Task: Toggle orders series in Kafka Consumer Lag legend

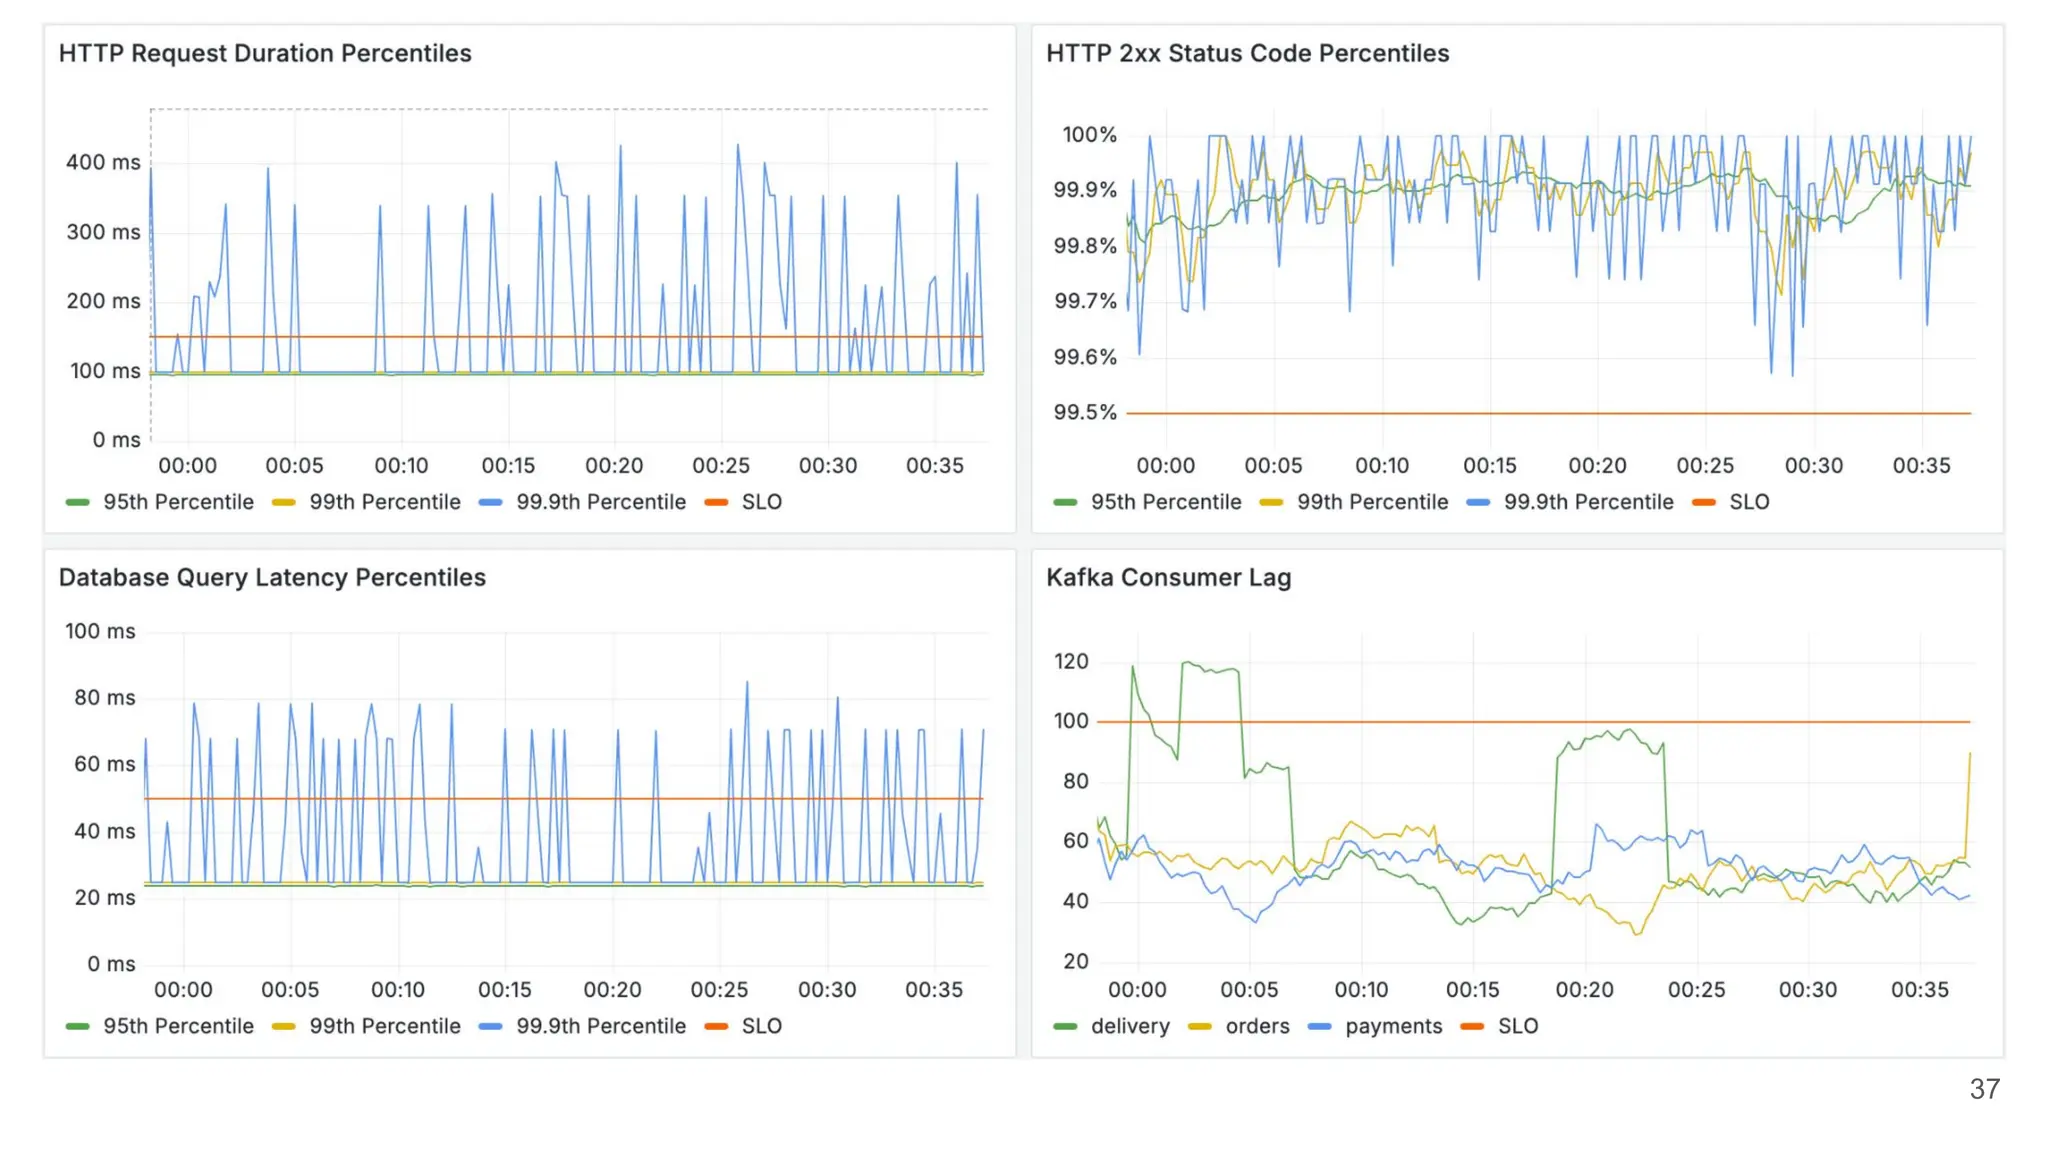Action: point(1256,1026)
